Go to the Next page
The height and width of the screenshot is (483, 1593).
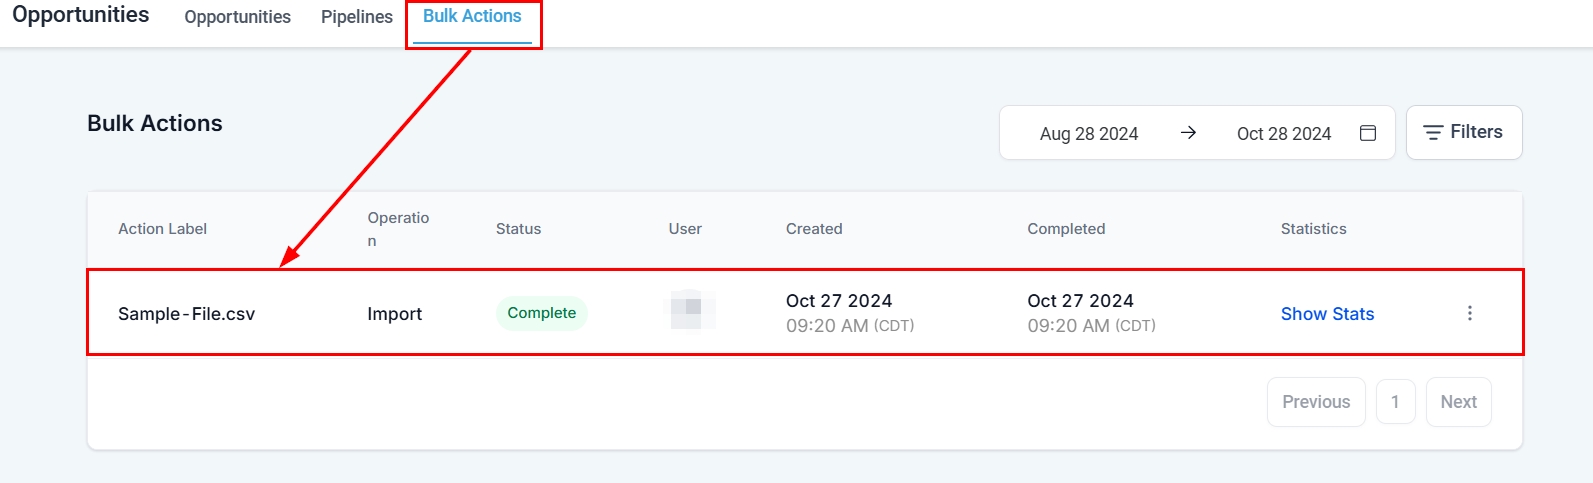pyautogui.click(x=1458, y=402)
